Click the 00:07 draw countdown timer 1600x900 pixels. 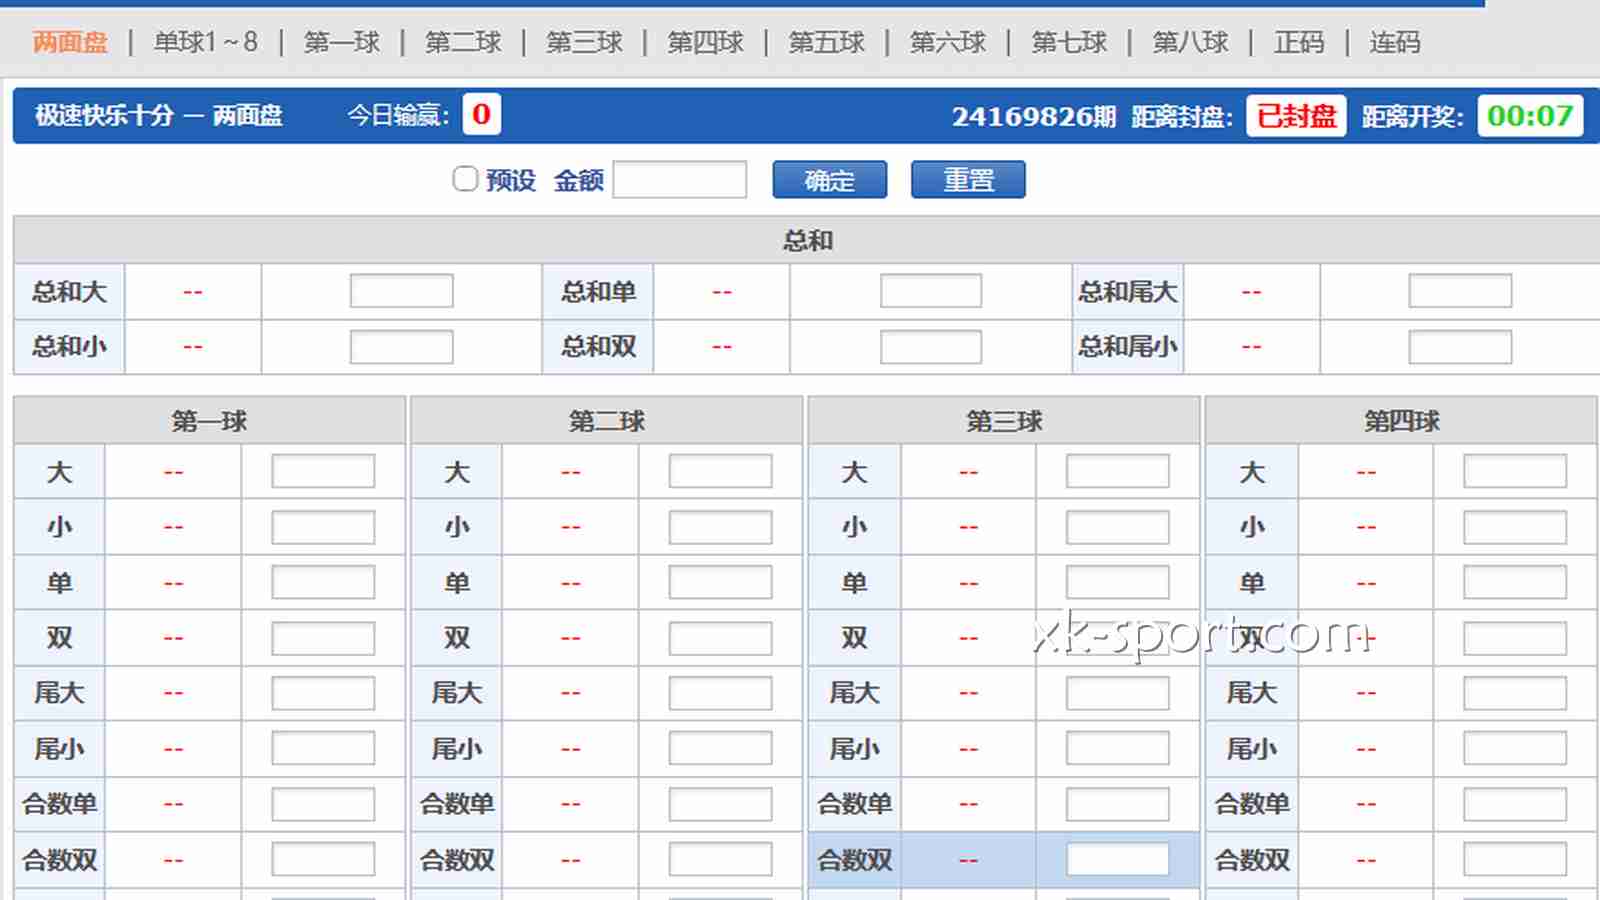1530,116
